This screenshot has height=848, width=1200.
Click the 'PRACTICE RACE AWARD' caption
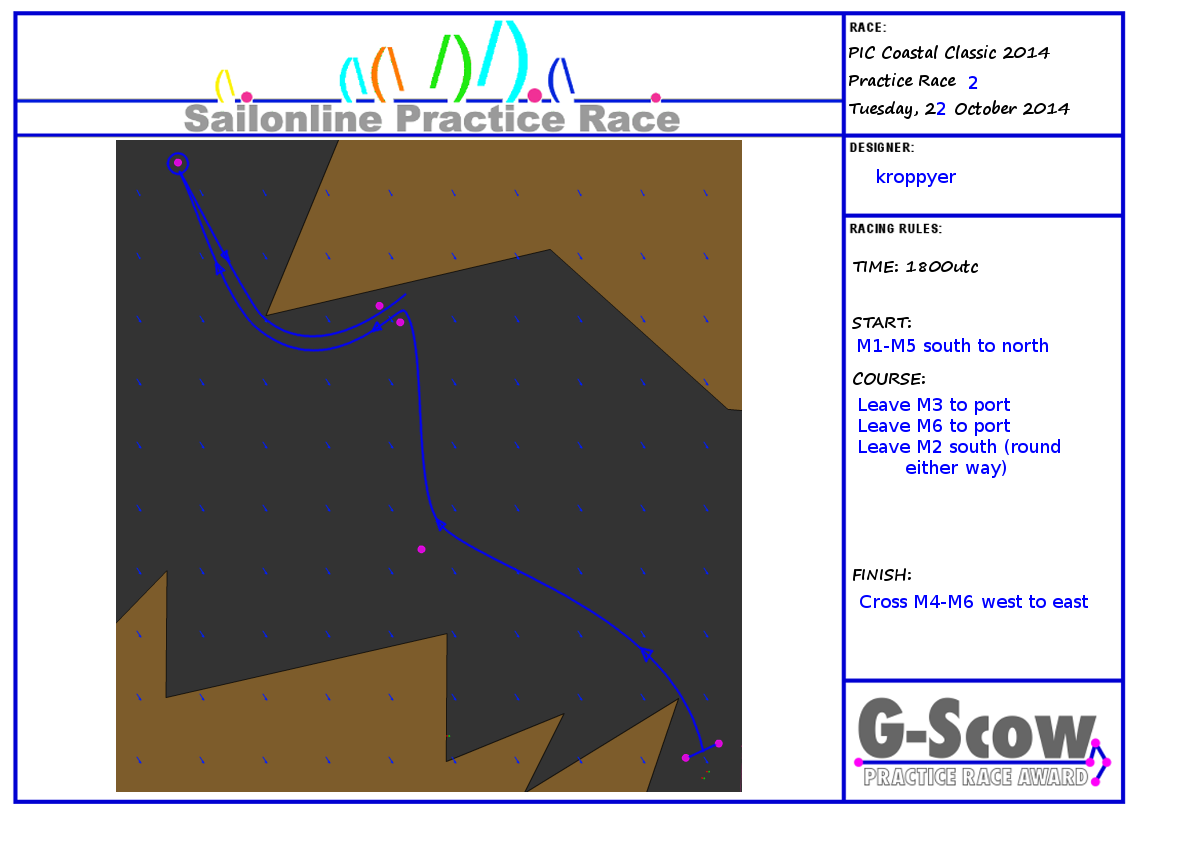tap(976, 777)
